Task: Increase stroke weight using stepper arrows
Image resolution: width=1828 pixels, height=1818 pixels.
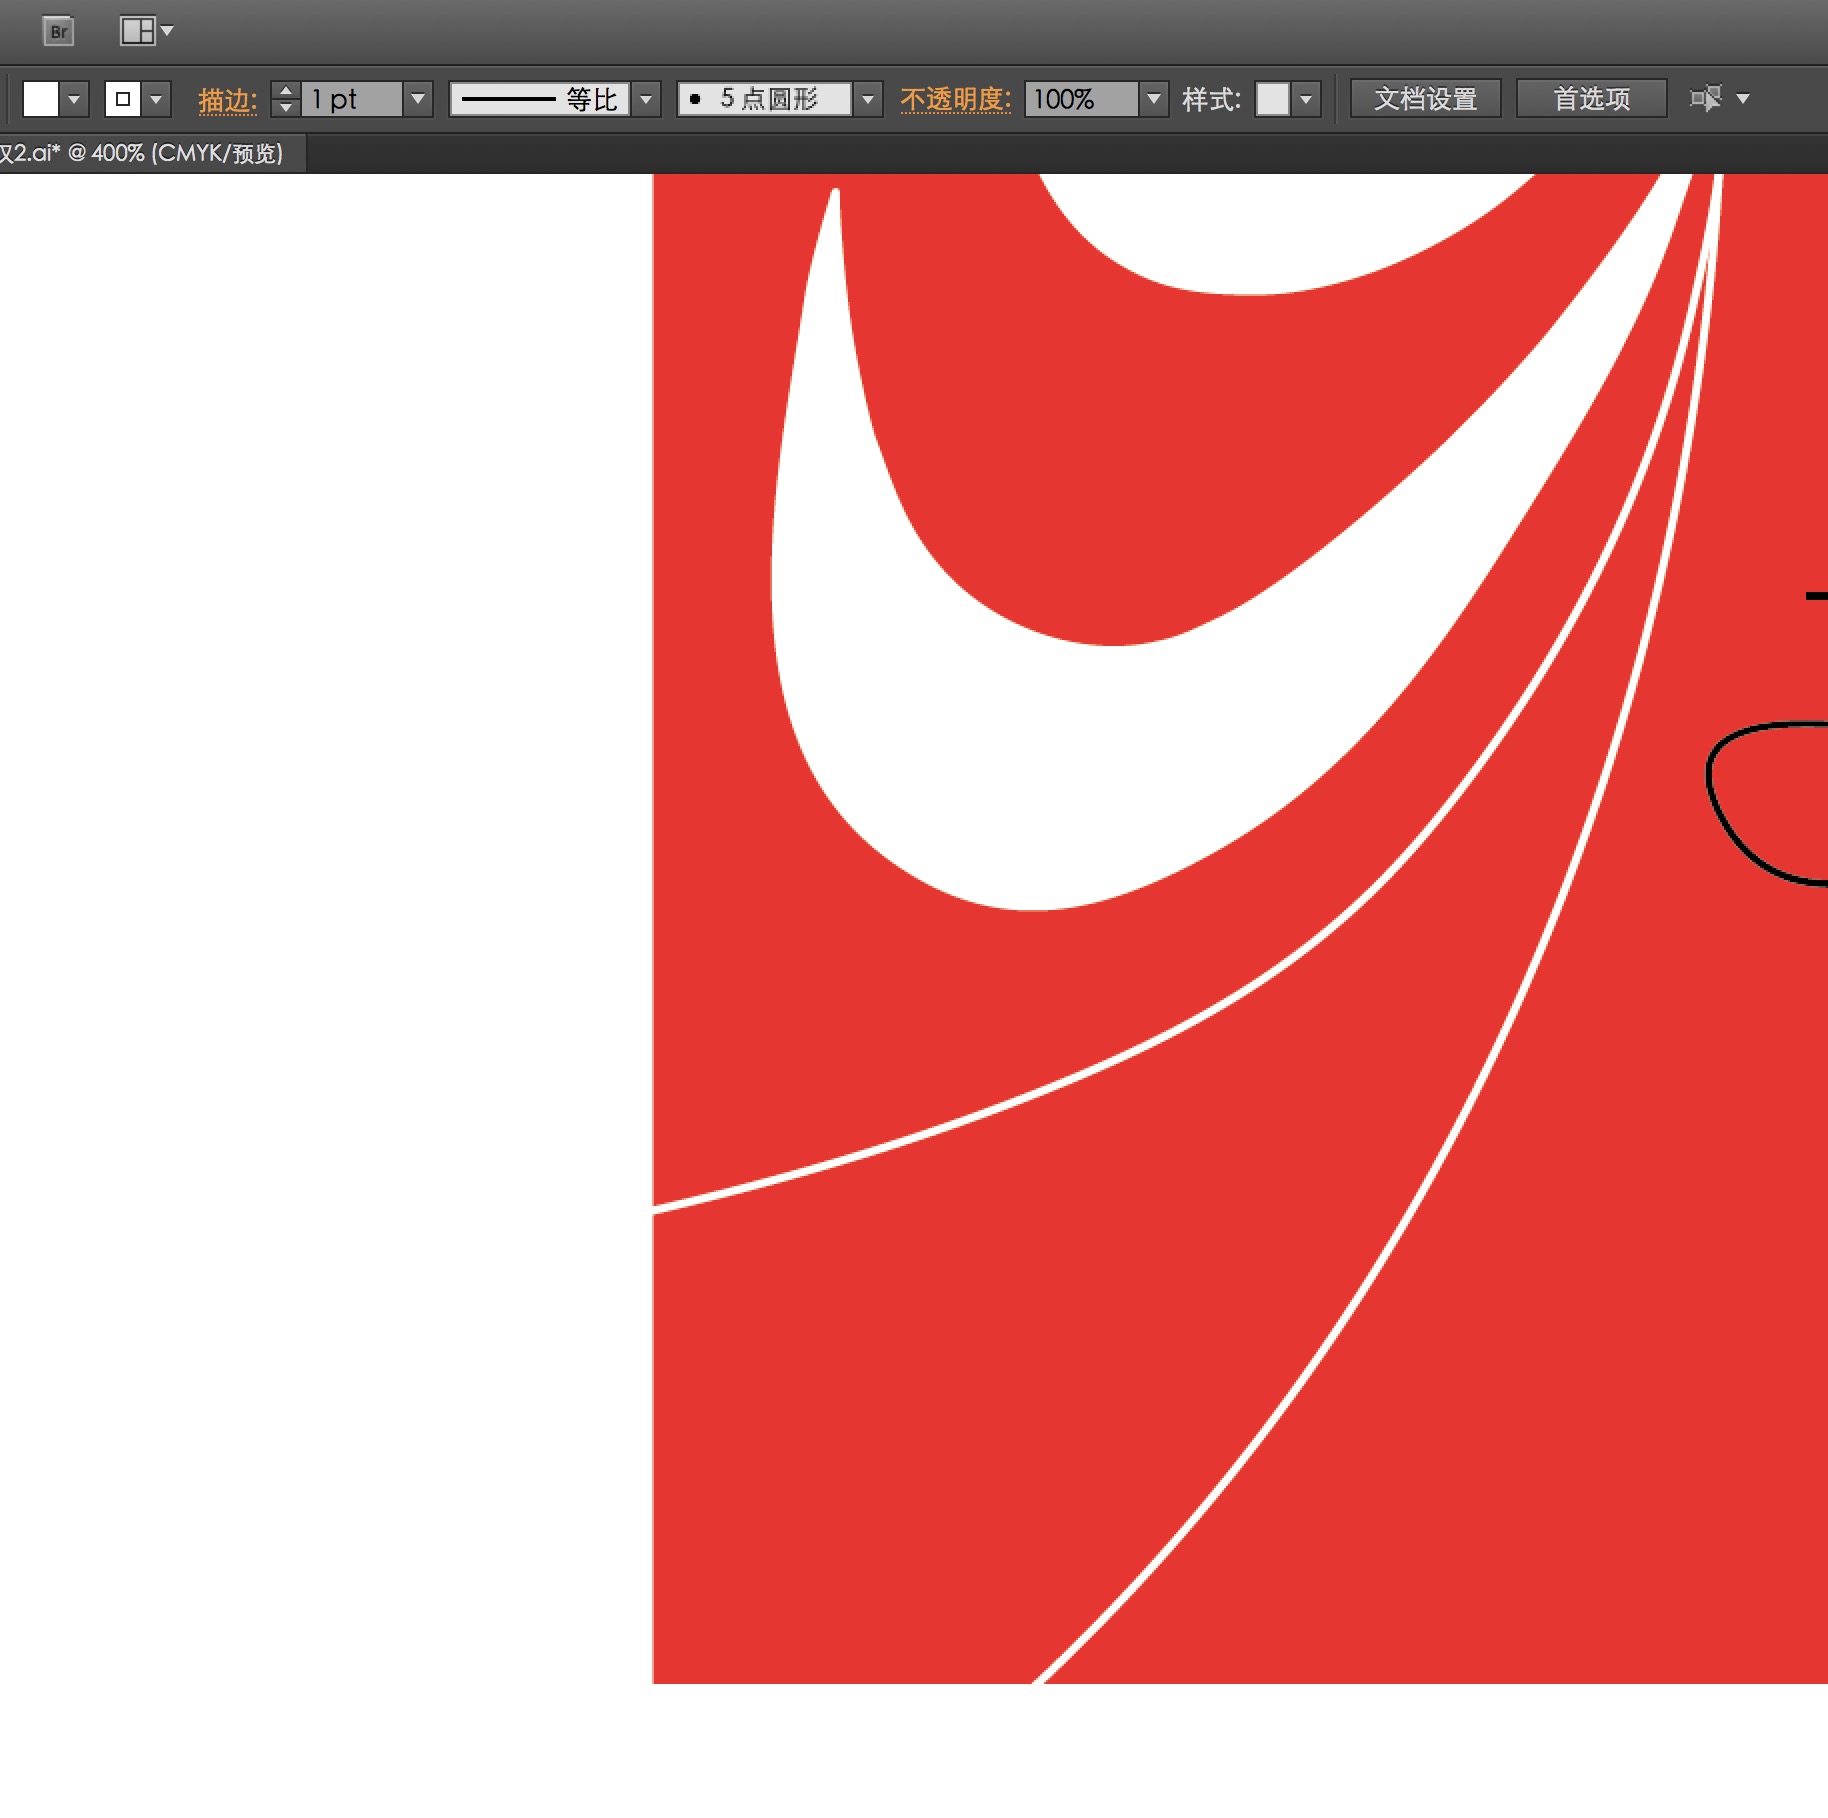Action: 286,90
